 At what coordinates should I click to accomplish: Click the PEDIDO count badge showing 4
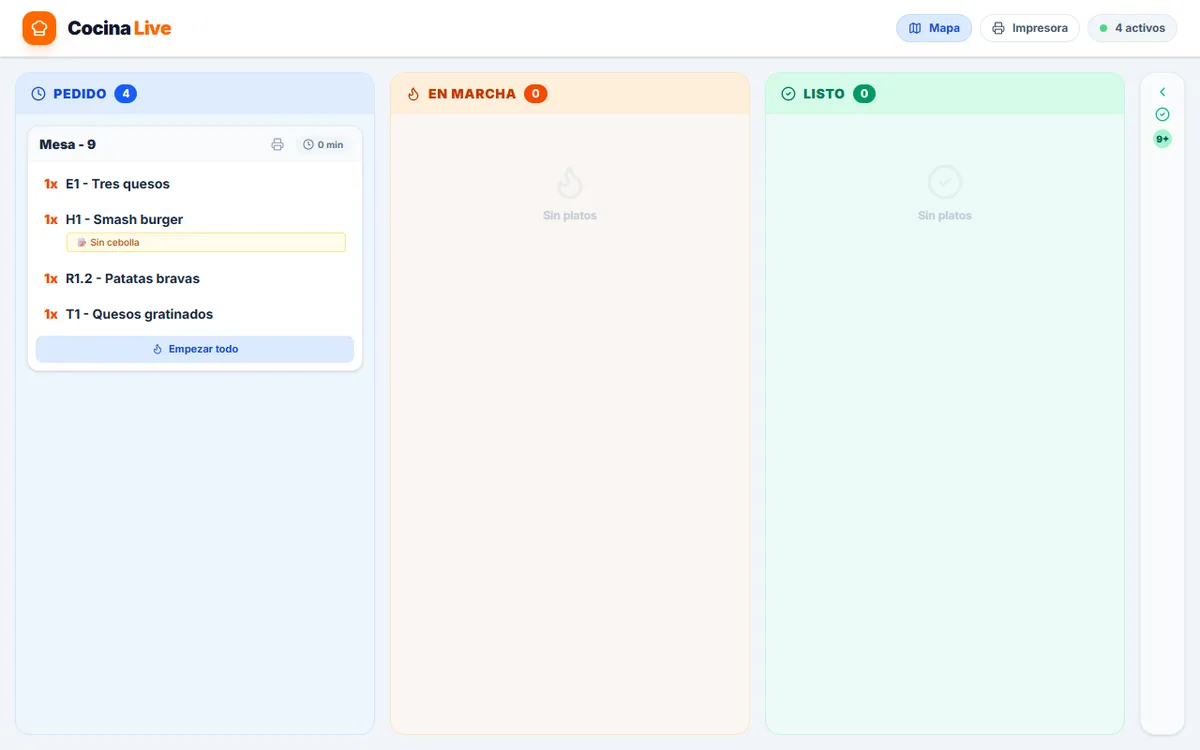(x=126, y=94)
